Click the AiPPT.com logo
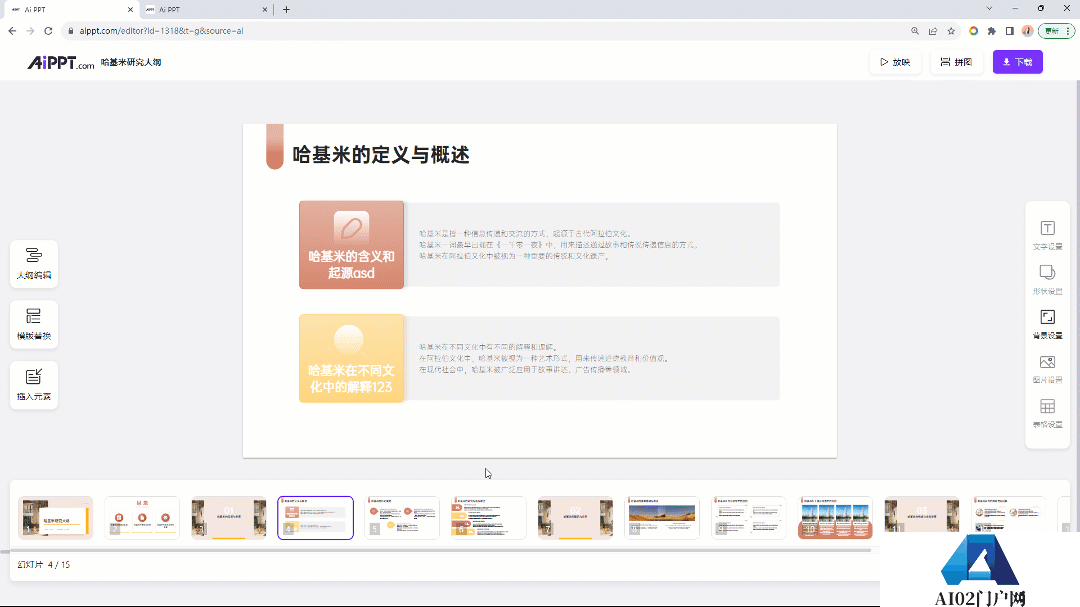The width and height of the screenshot is (1080, 607). click(61, 63)
